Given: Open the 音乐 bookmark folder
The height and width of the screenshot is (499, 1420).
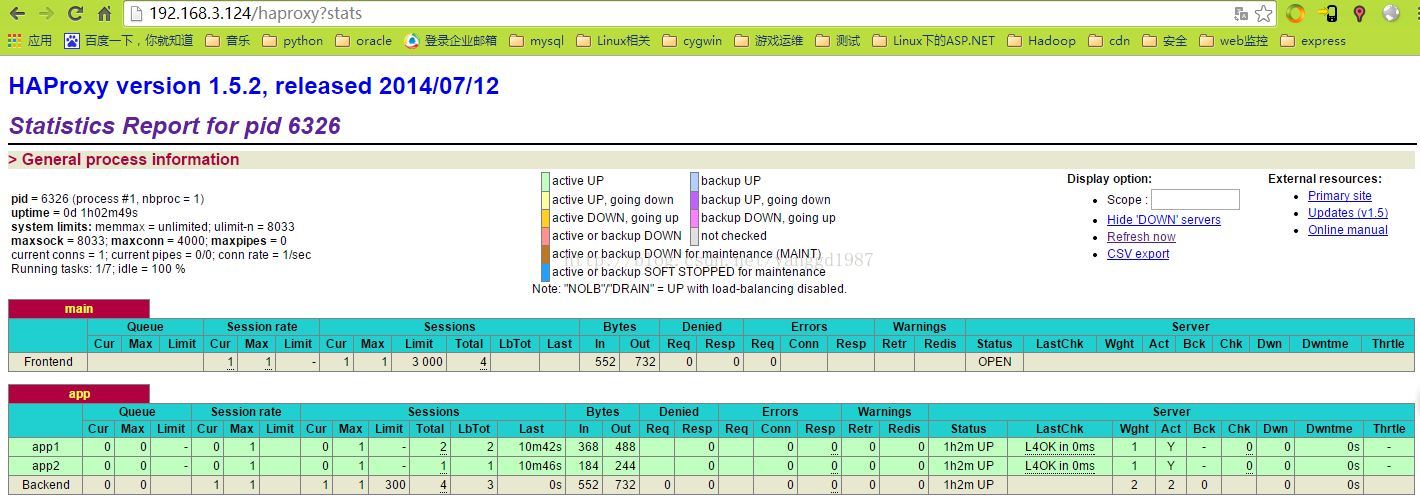Looking at the screenshot, I should pos(228,41).
